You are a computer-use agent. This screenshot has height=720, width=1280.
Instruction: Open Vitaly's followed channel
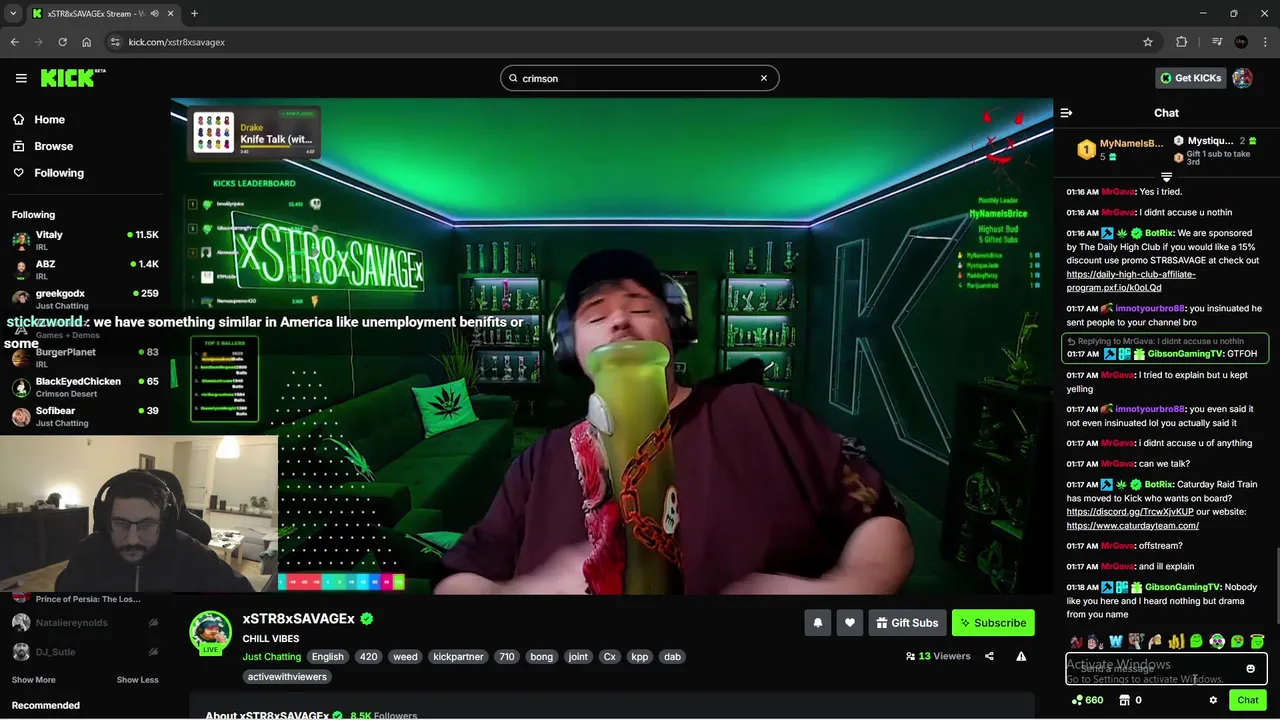point(85,240)
